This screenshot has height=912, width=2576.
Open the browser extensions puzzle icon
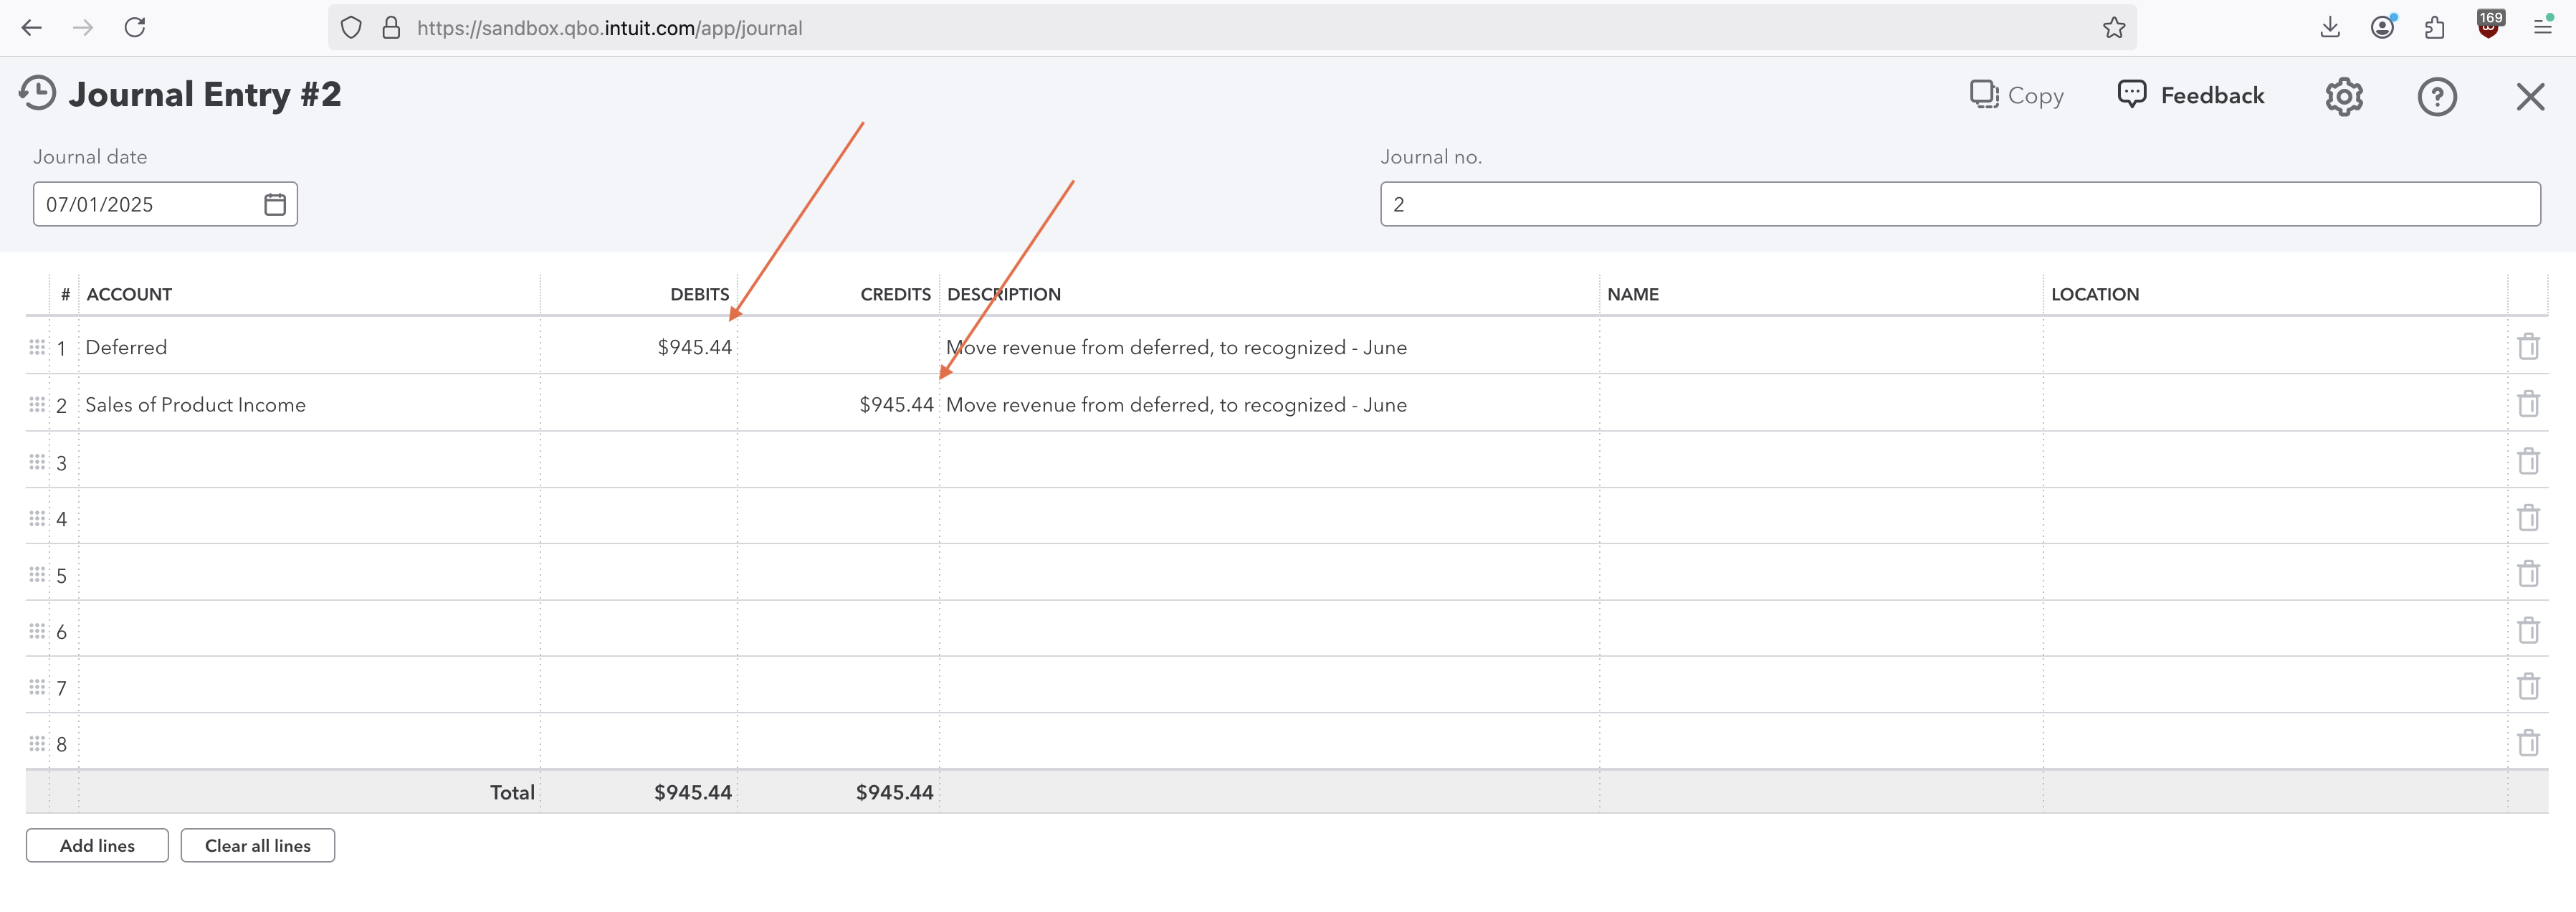coord(2434,27)
